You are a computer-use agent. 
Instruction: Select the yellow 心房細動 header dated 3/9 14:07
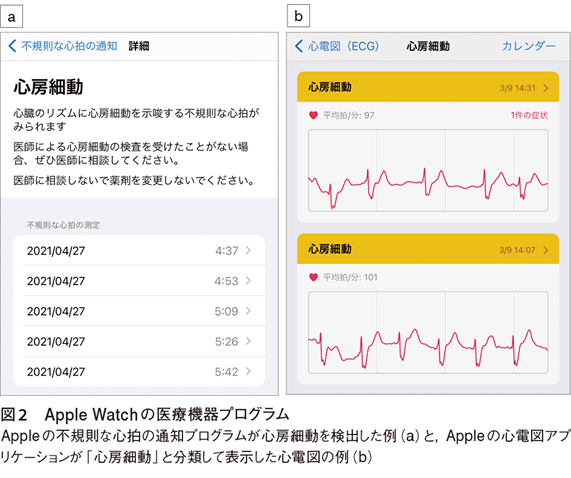point(428,249)
